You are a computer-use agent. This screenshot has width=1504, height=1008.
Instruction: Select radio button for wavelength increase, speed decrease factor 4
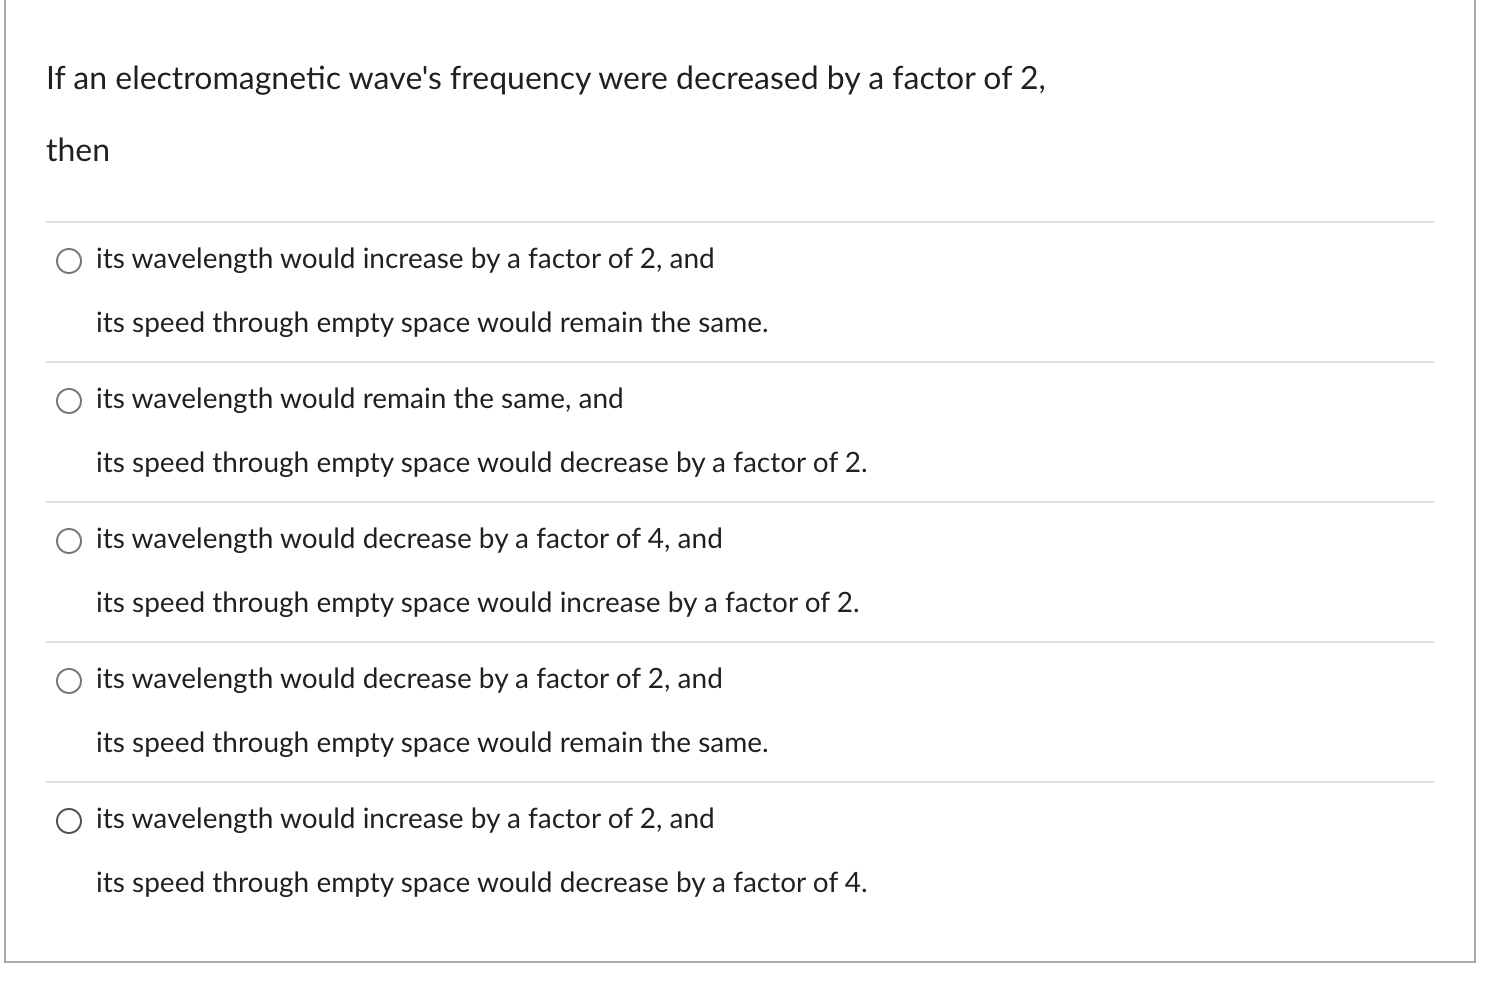(68, 822)
